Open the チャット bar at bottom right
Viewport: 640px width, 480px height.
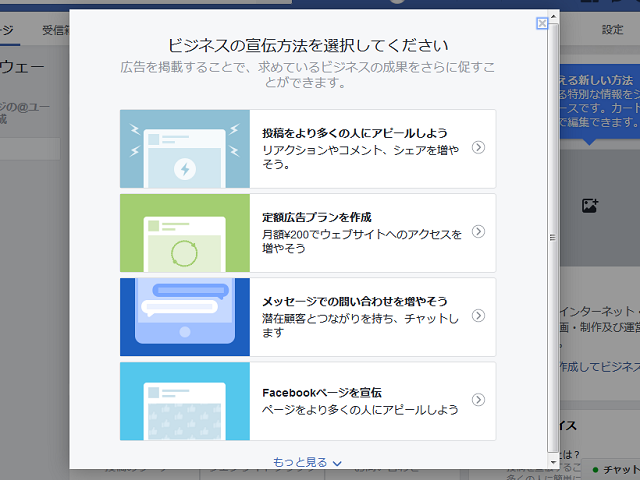tap(614, 469)
